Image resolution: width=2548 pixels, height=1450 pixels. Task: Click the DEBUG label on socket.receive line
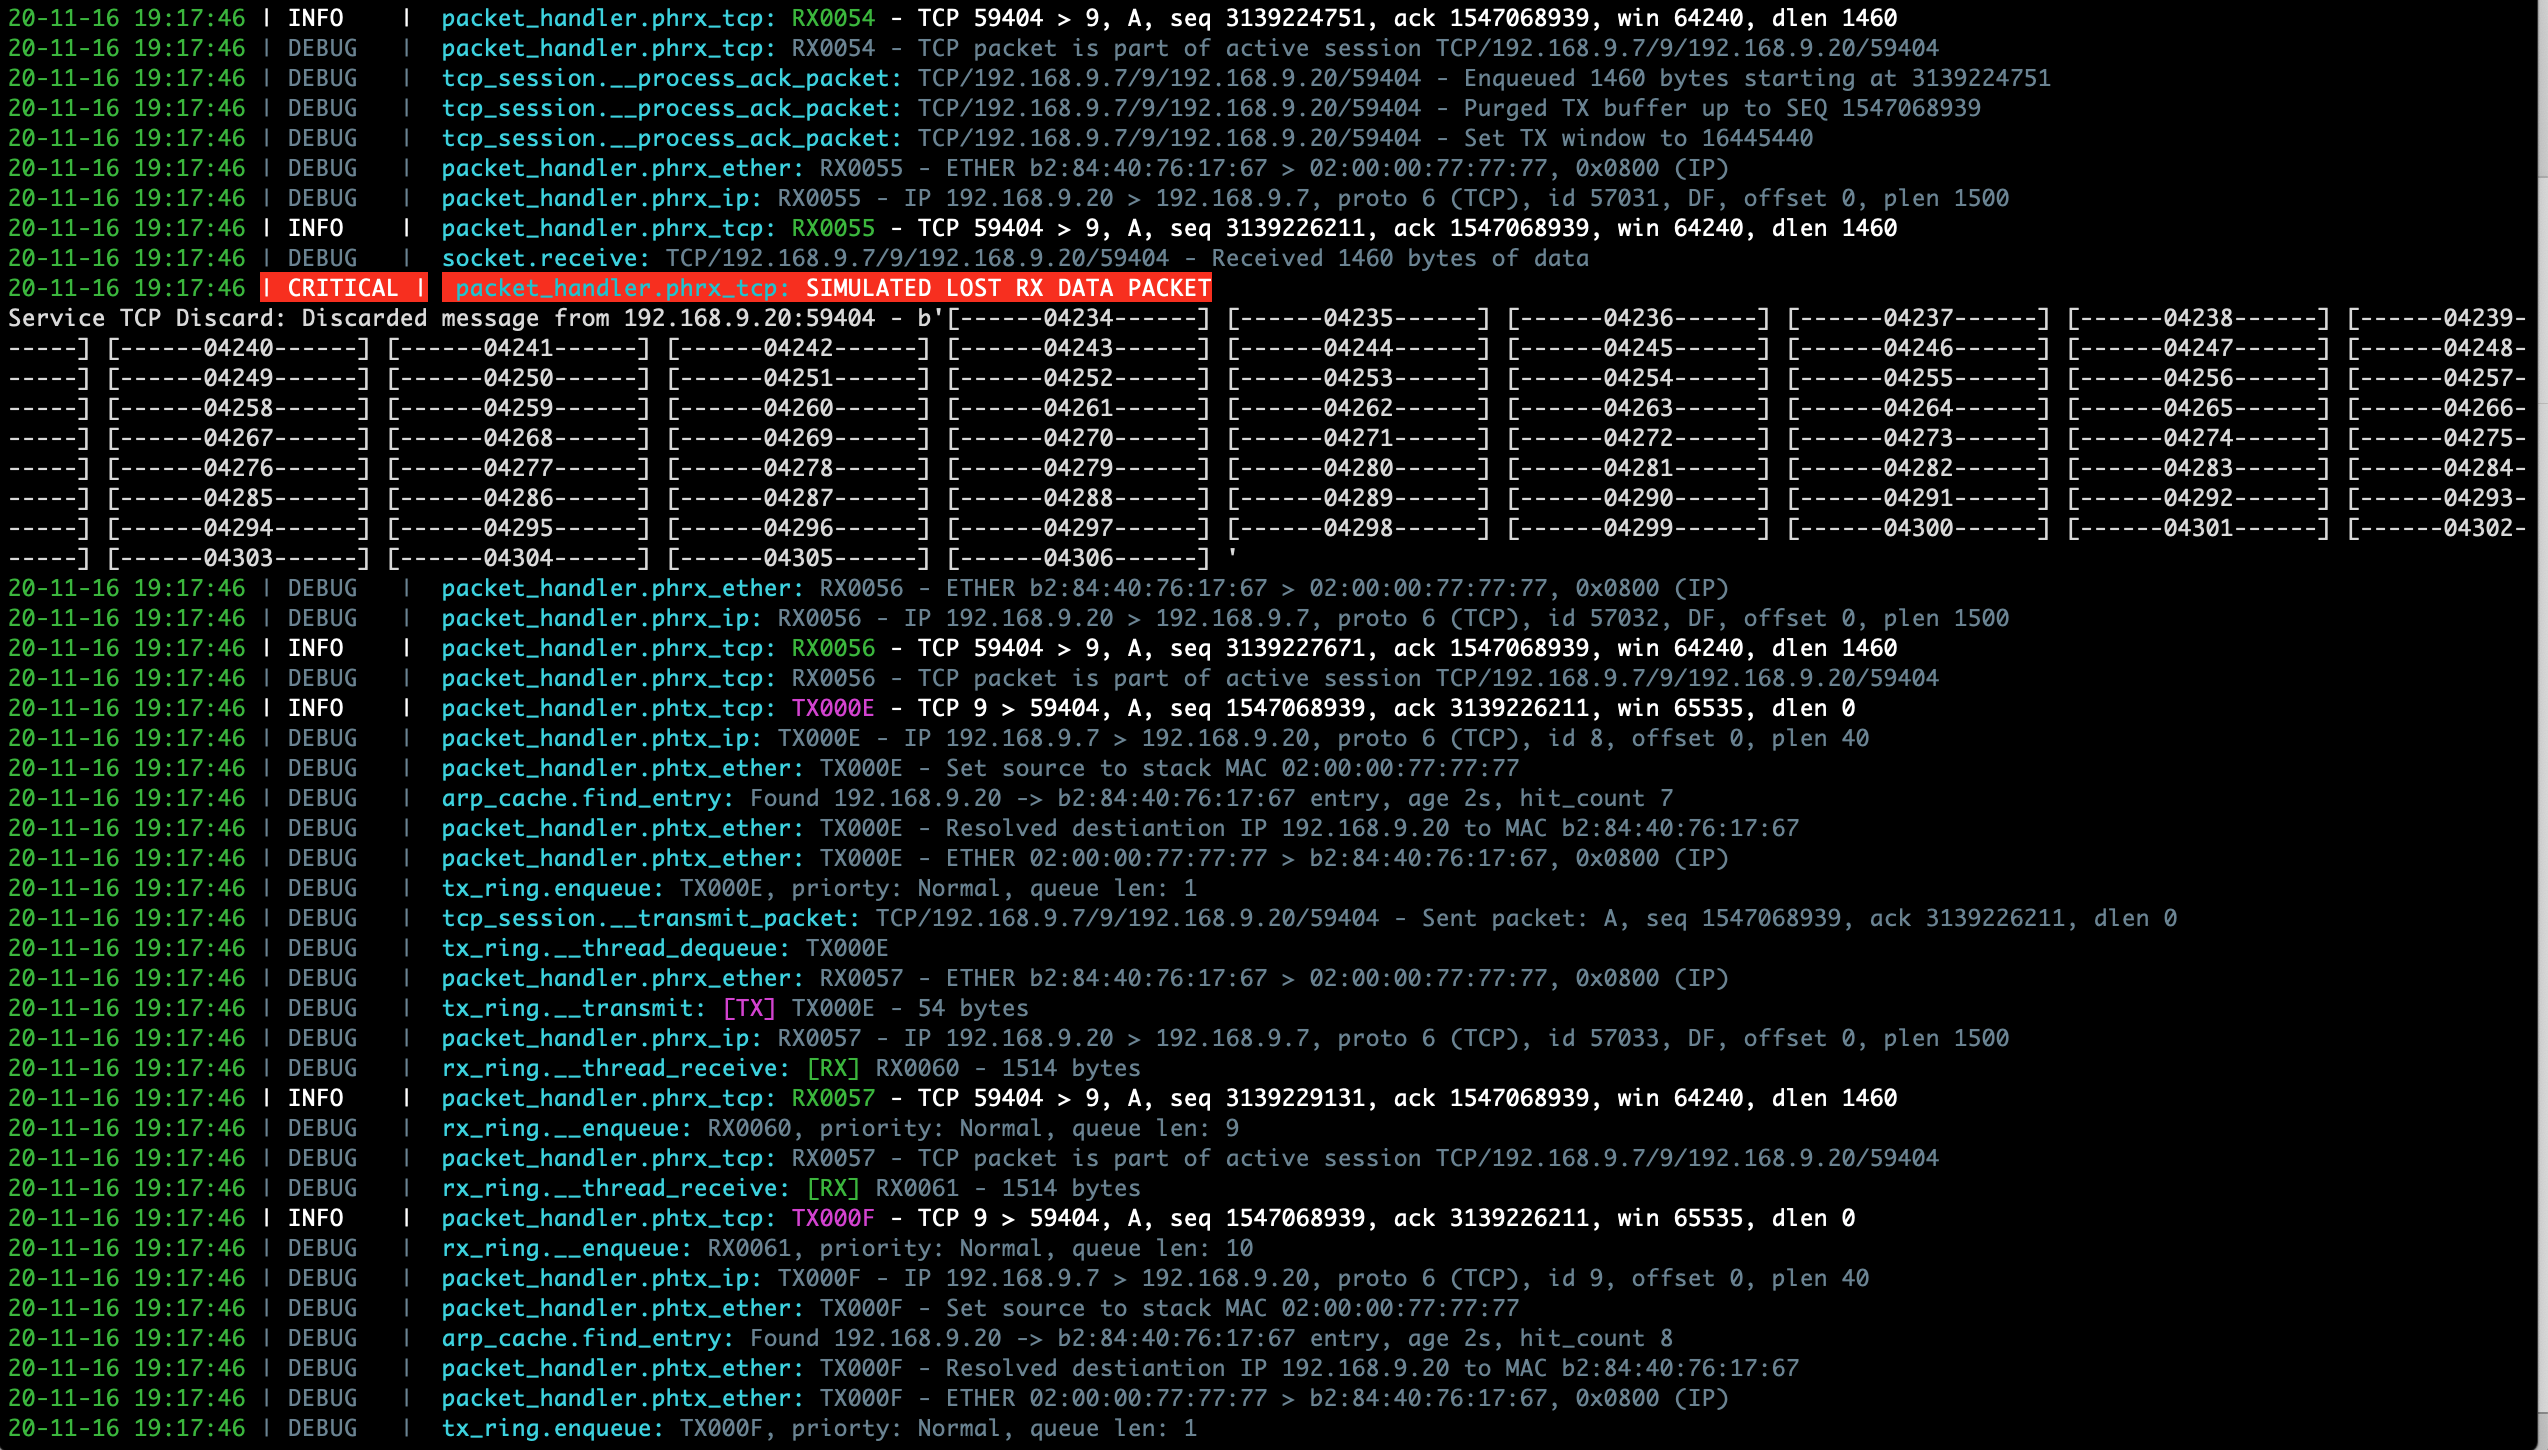pyautogui.click(x=321, y=258)
